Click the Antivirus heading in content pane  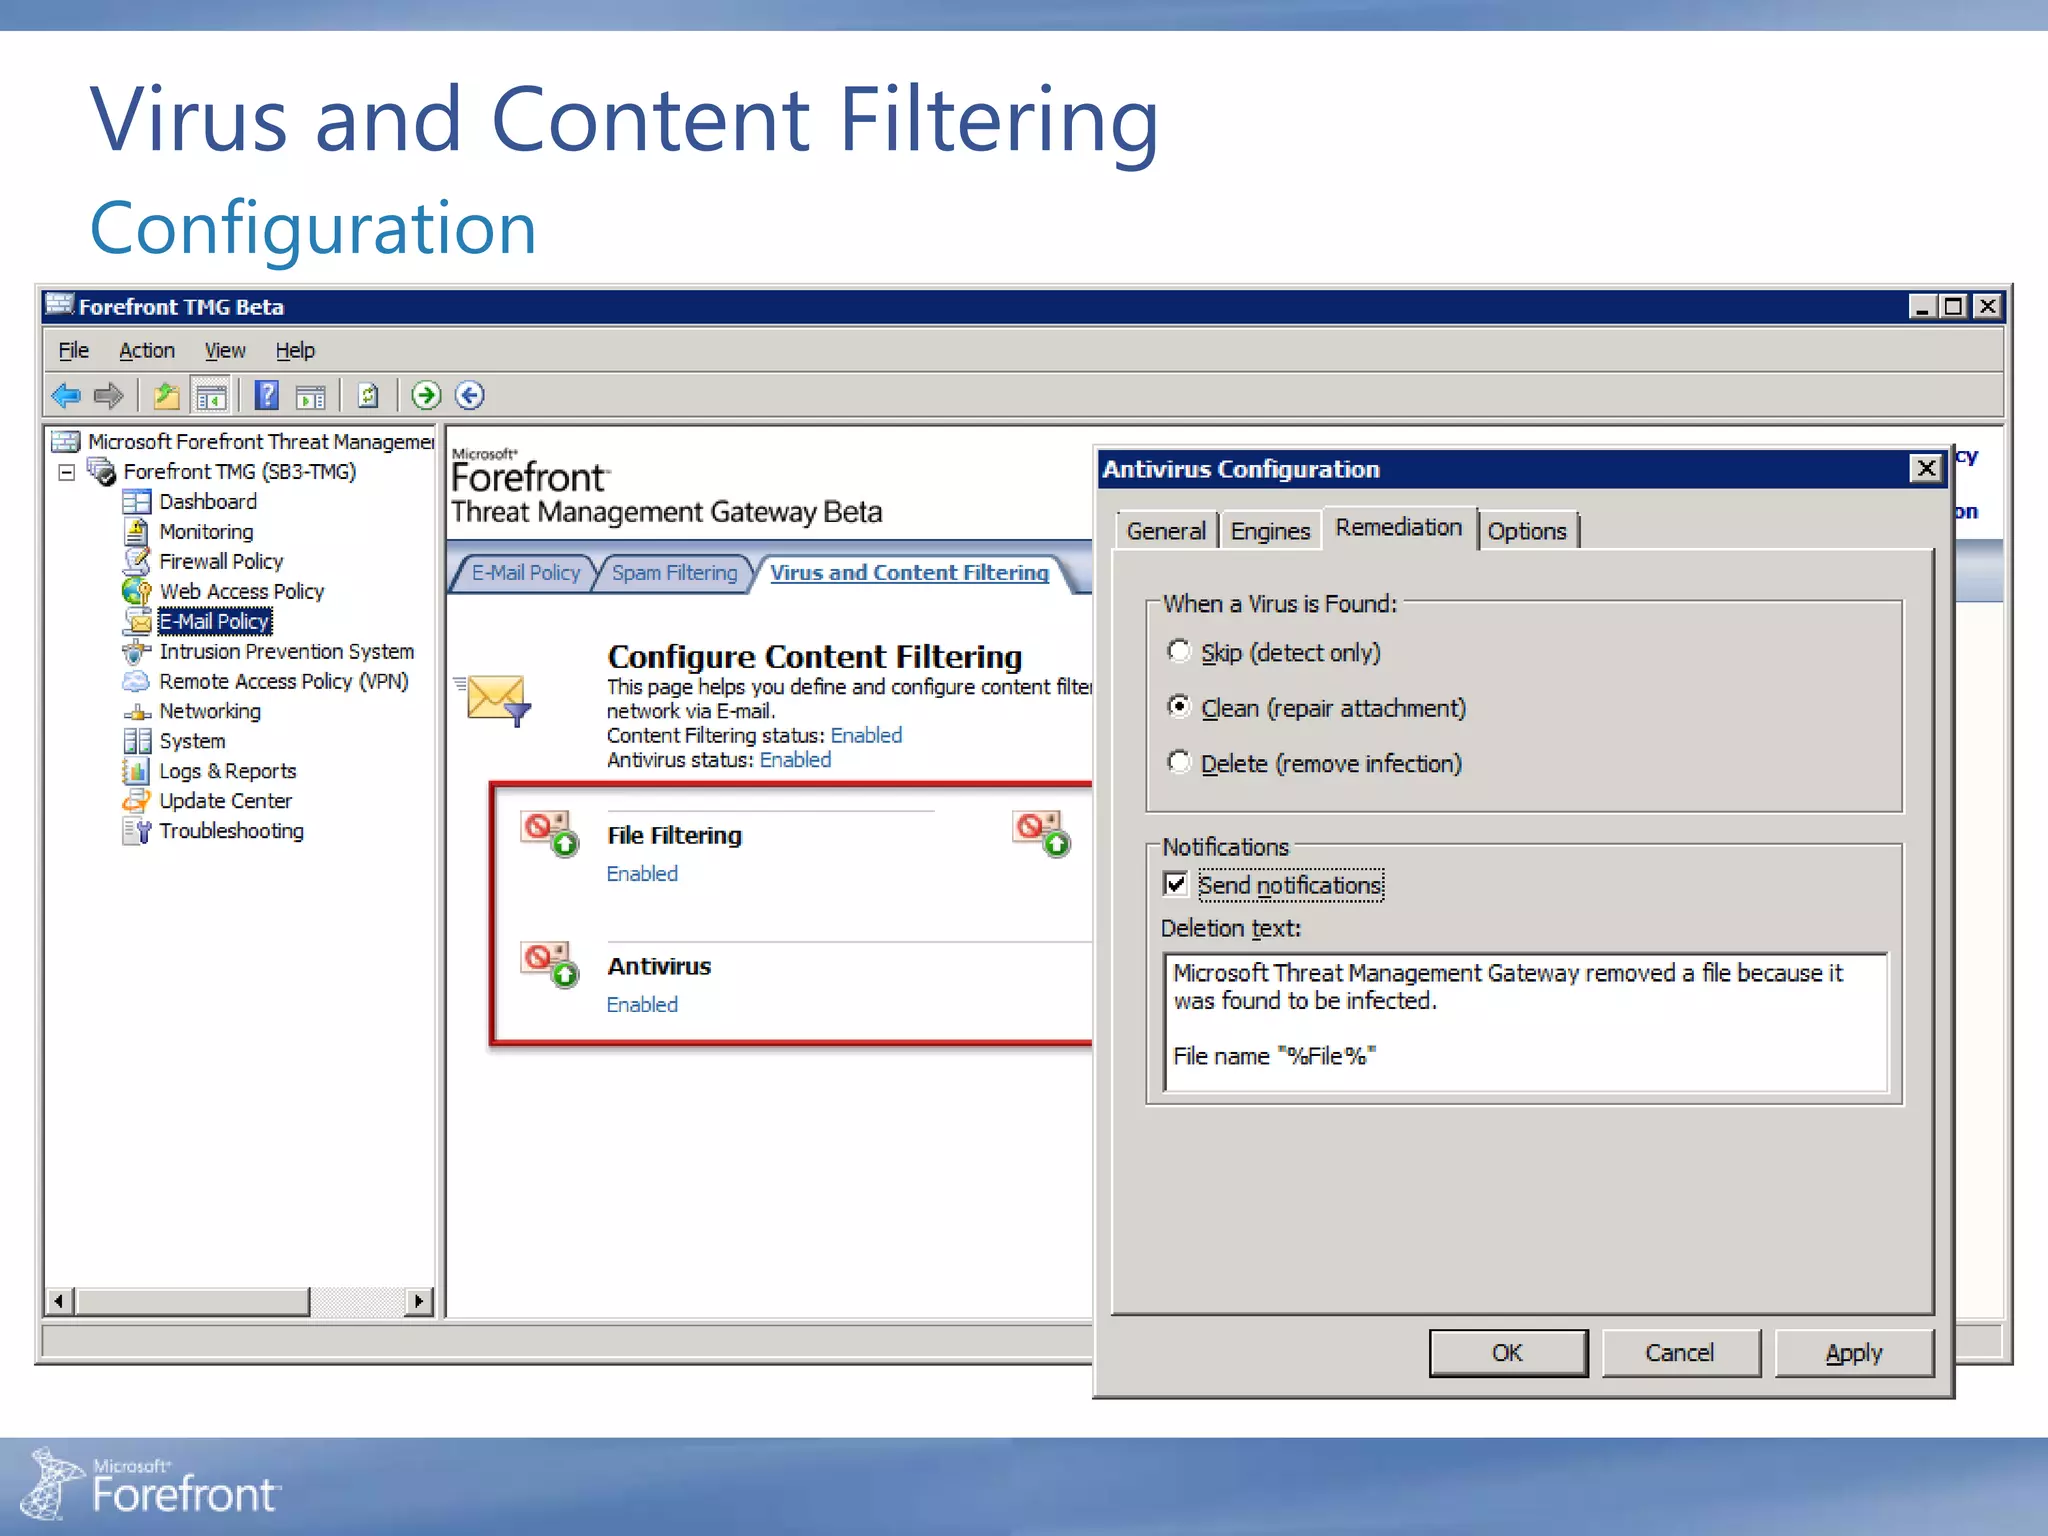click(x=659, y=966)
